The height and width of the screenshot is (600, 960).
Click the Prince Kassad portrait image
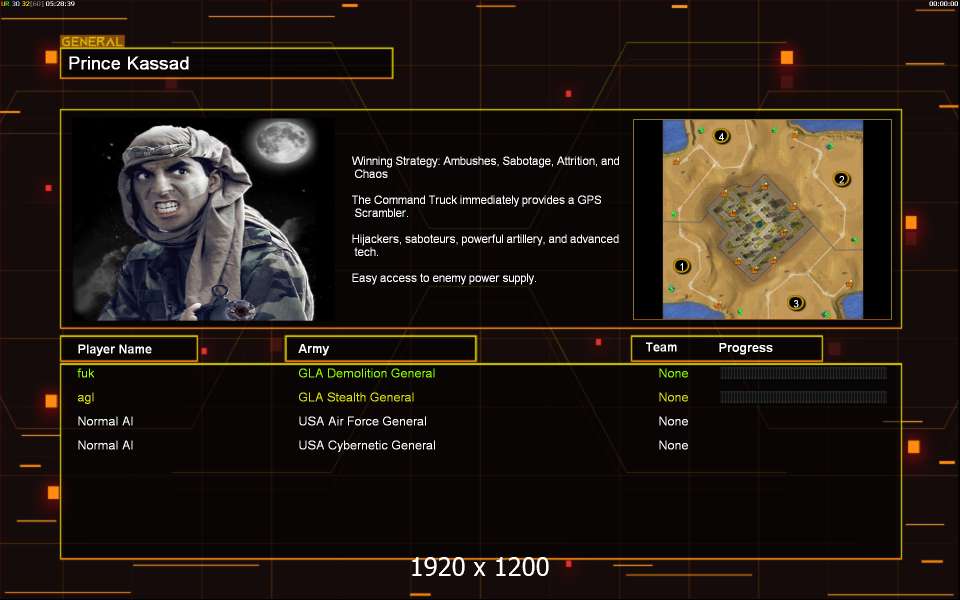[203, 219]
